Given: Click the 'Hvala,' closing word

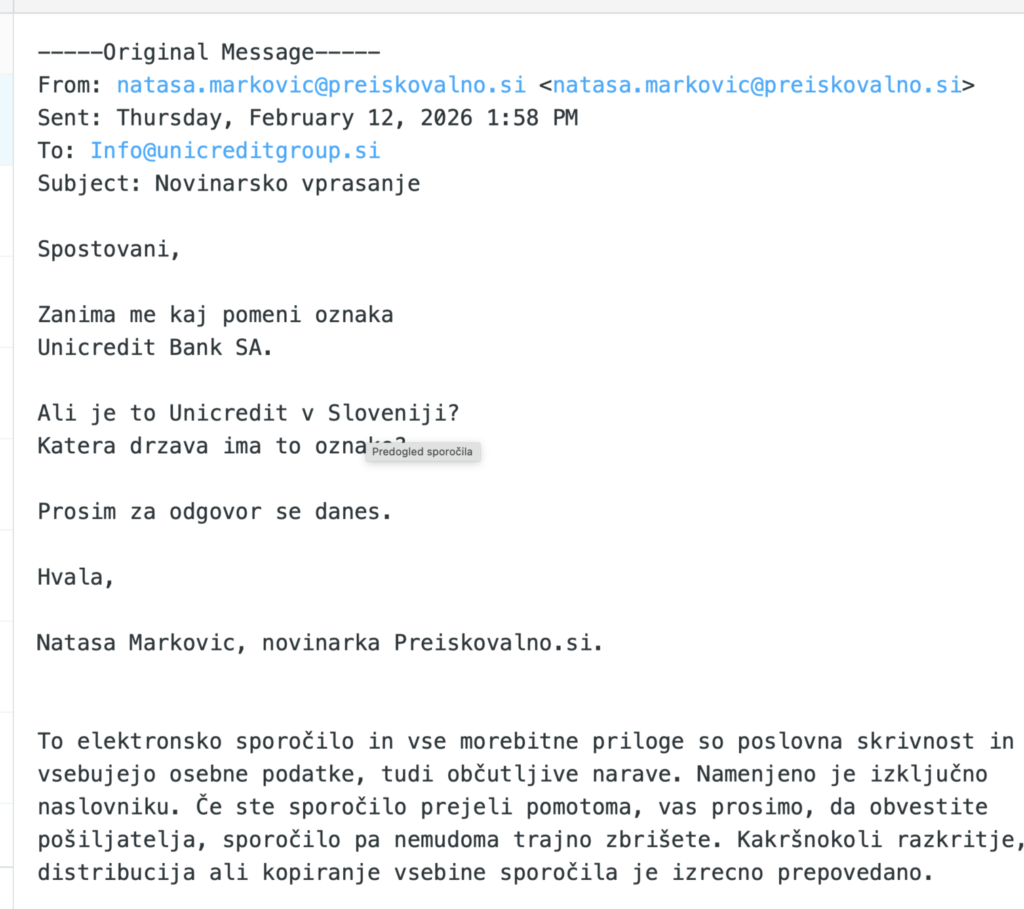Looking at the screenshot, I should (76, 577).
